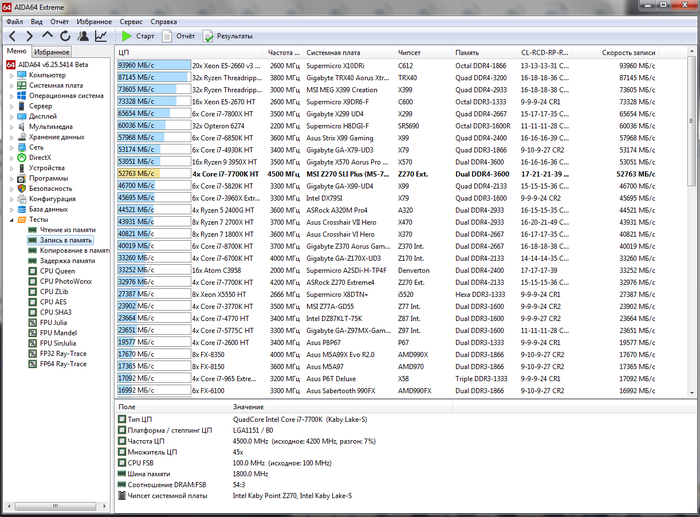Open the CPU PhotoWorxx benchmark
This screenshot has height=517, width=700.
pyautogui.click(x=60, y=281)
